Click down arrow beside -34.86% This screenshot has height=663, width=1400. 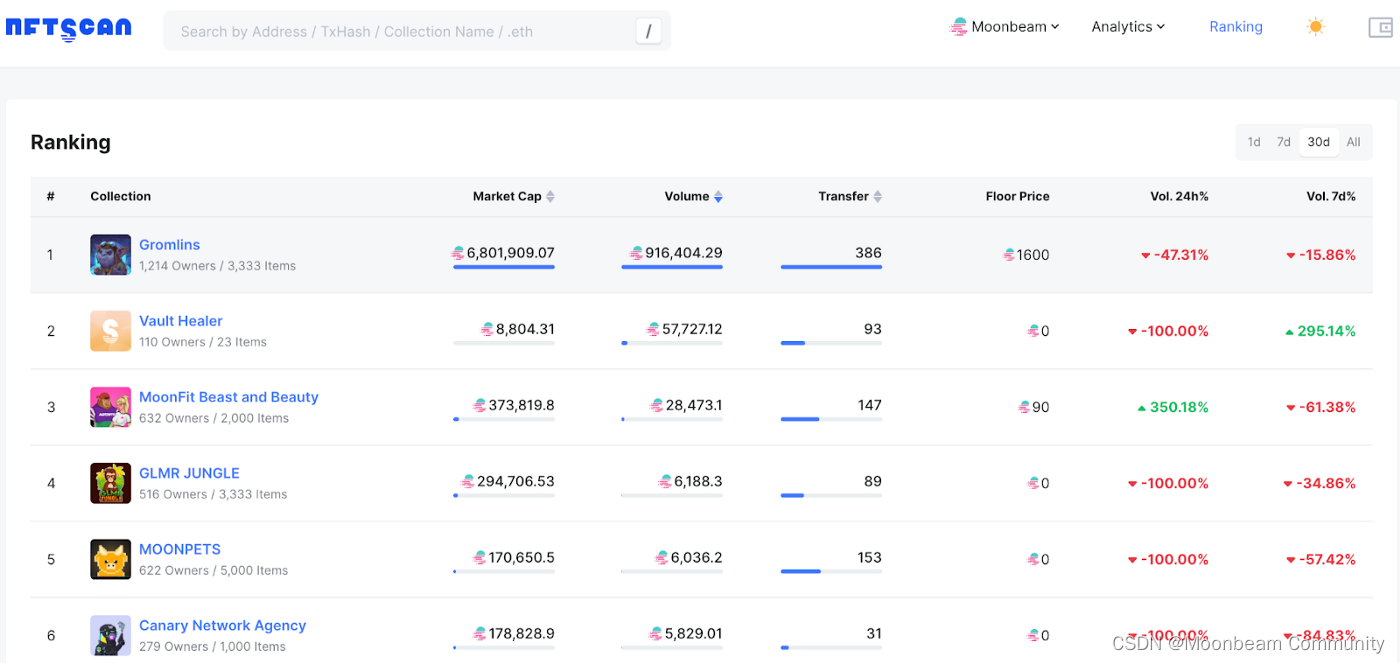(1289, 484)
